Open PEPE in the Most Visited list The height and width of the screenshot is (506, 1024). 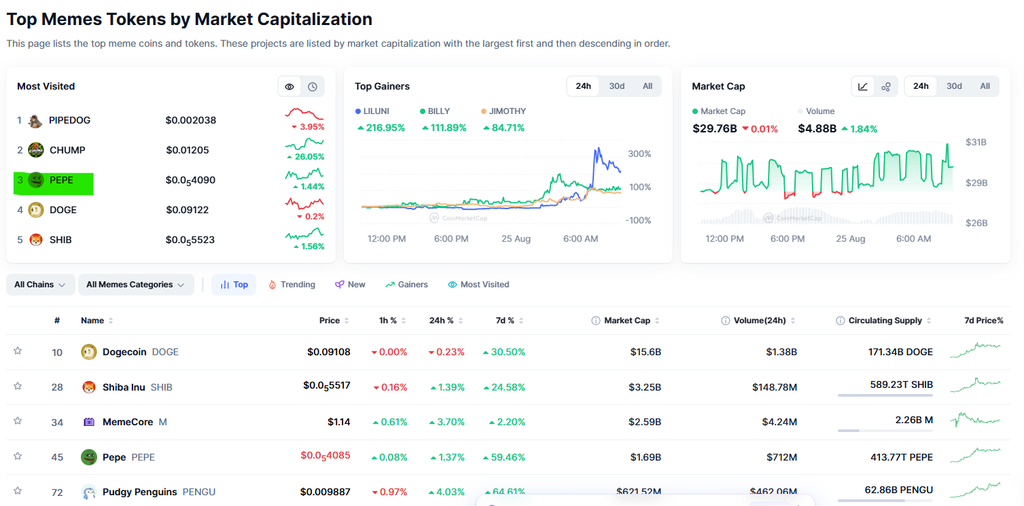tap(61, 180)
